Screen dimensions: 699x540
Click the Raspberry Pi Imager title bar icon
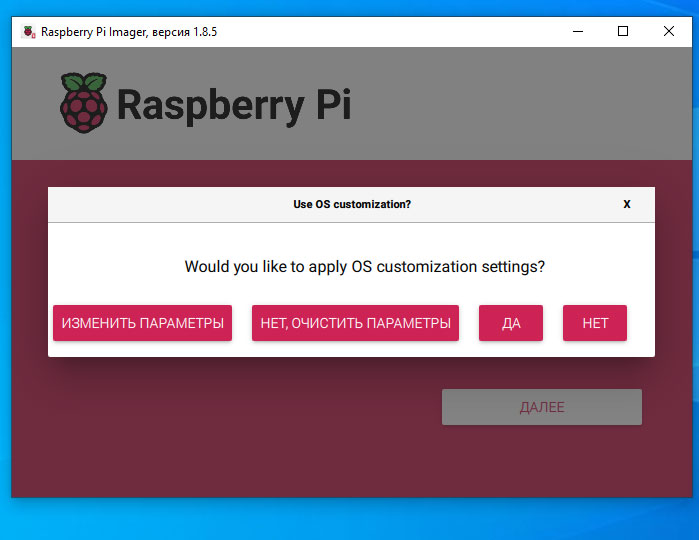coord(29,32)
